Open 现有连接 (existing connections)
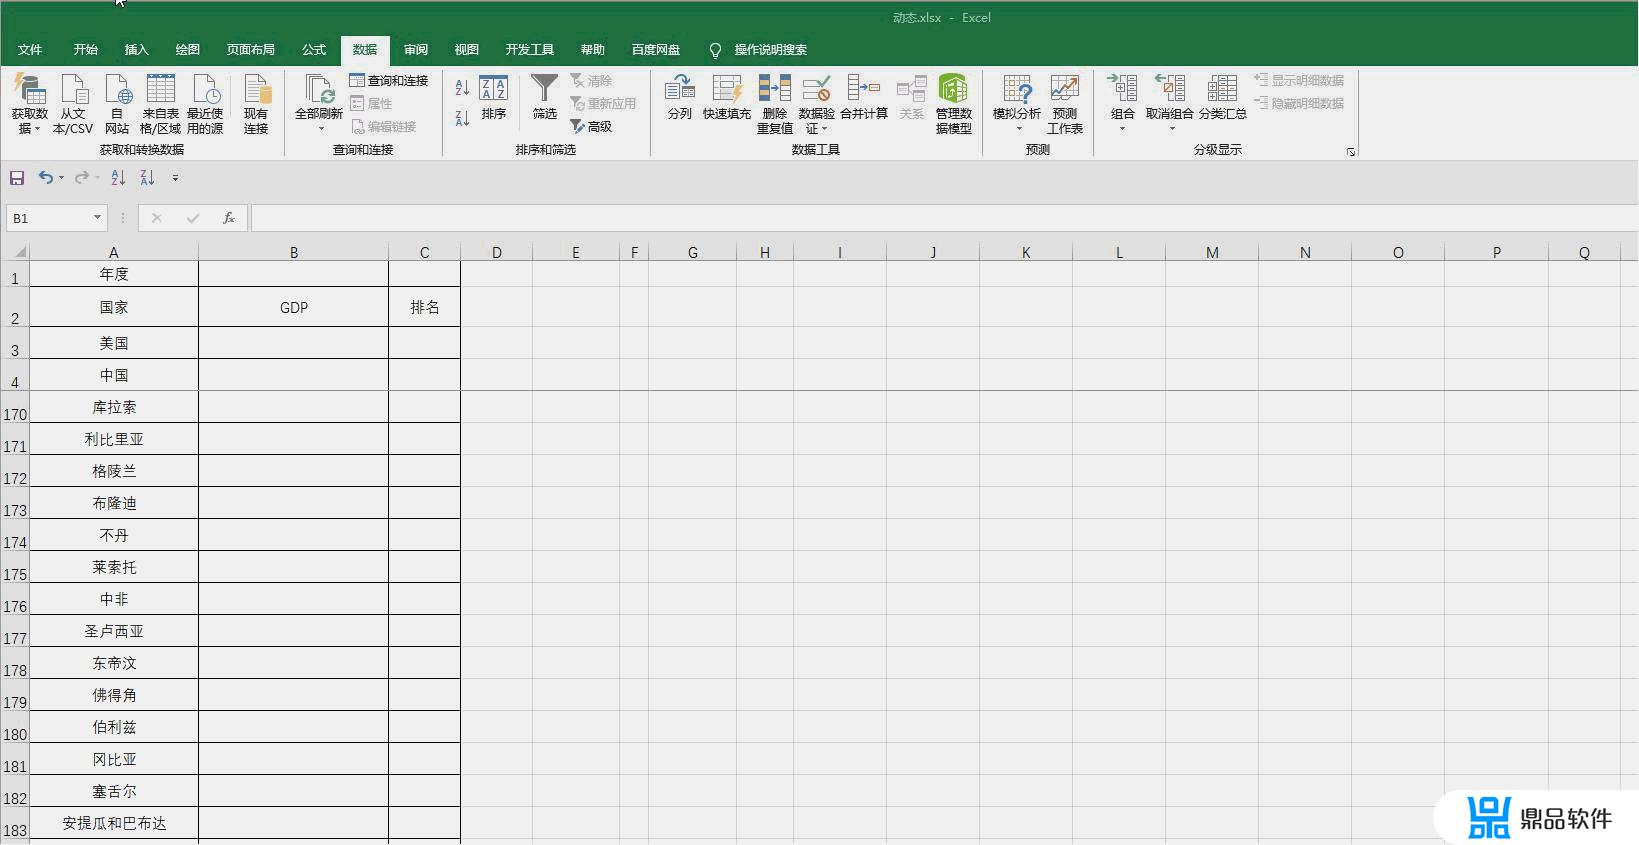The image size is (1639, 845). click(256, 104)
